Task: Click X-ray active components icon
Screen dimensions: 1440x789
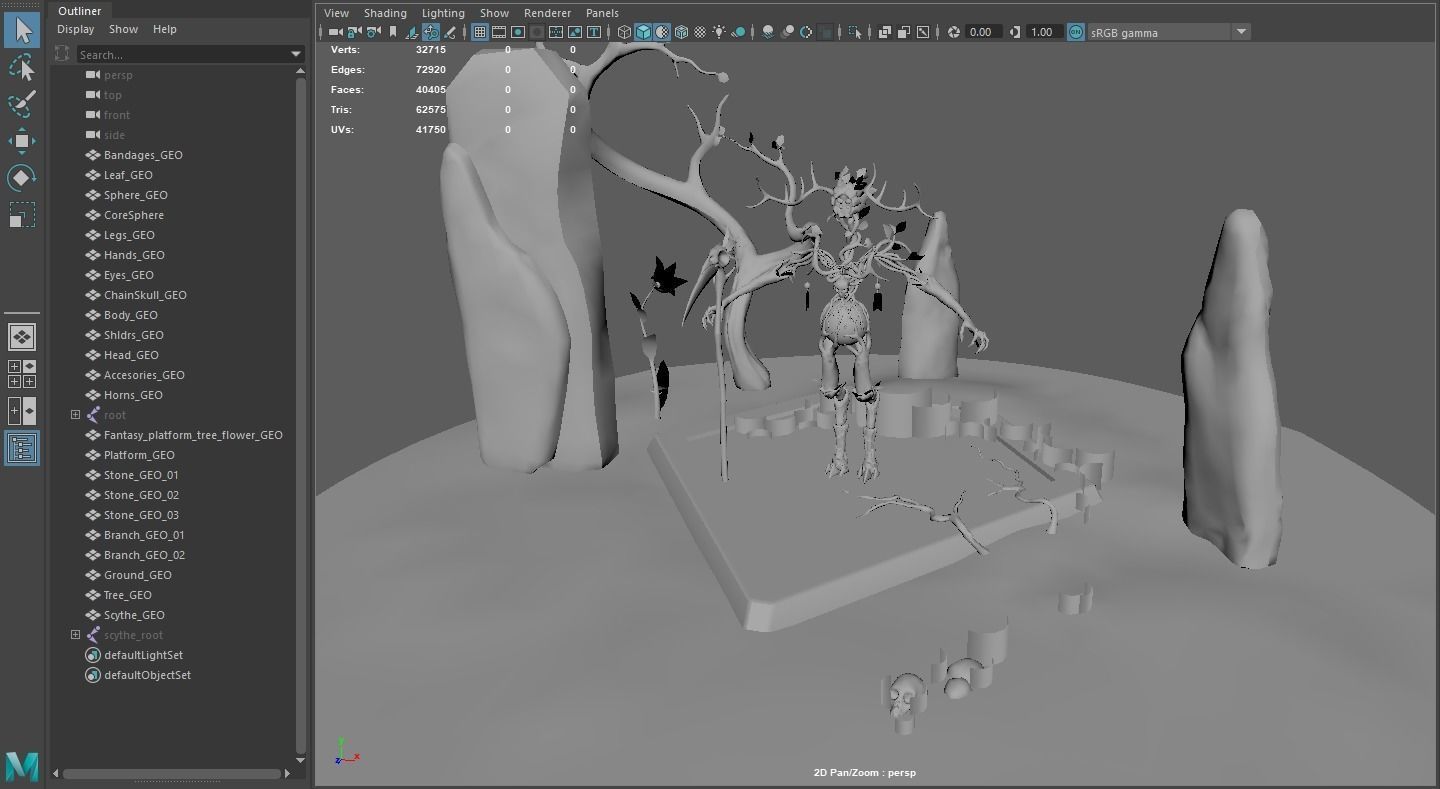Action: pyautogui.click(x=903, y=32)
